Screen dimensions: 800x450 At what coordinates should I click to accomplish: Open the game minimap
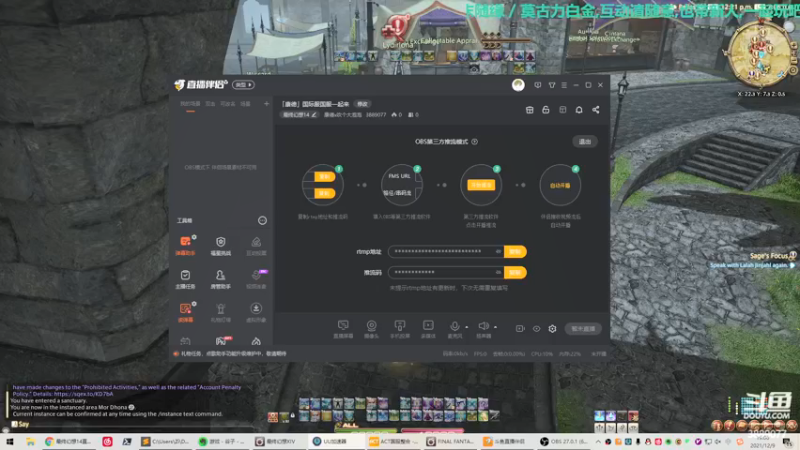point(760,55)
